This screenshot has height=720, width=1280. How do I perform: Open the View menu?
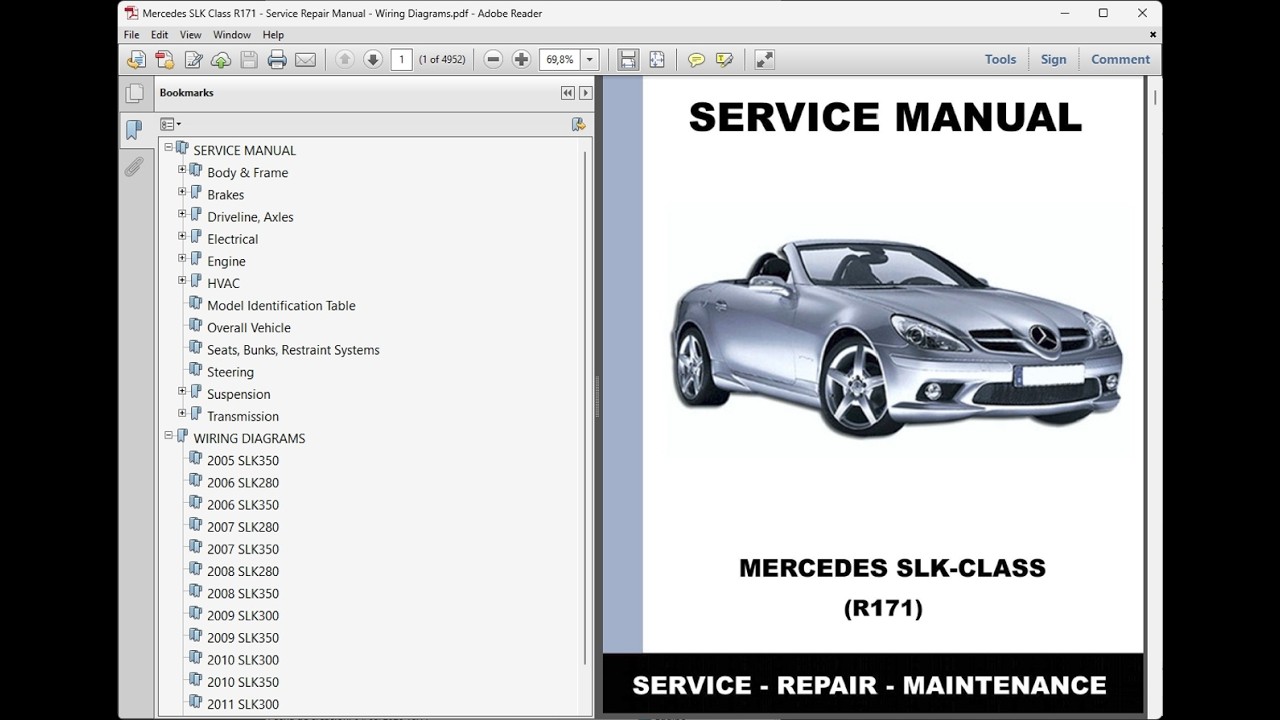(190, 35)
